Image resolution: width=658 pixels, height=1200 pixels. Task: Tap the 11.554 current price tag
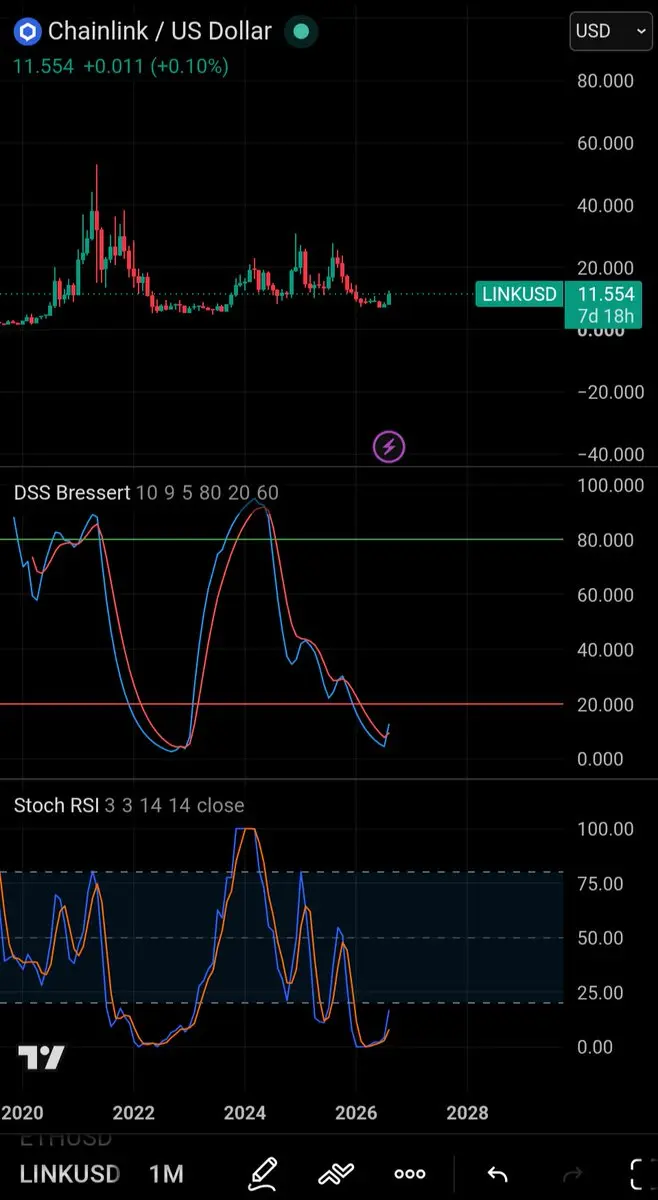pos(605,294)
